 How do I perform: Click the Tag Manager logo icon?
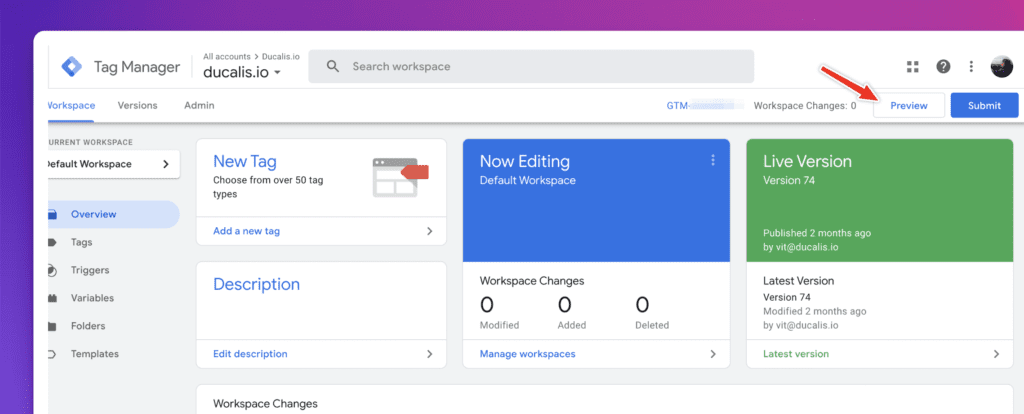71,67
